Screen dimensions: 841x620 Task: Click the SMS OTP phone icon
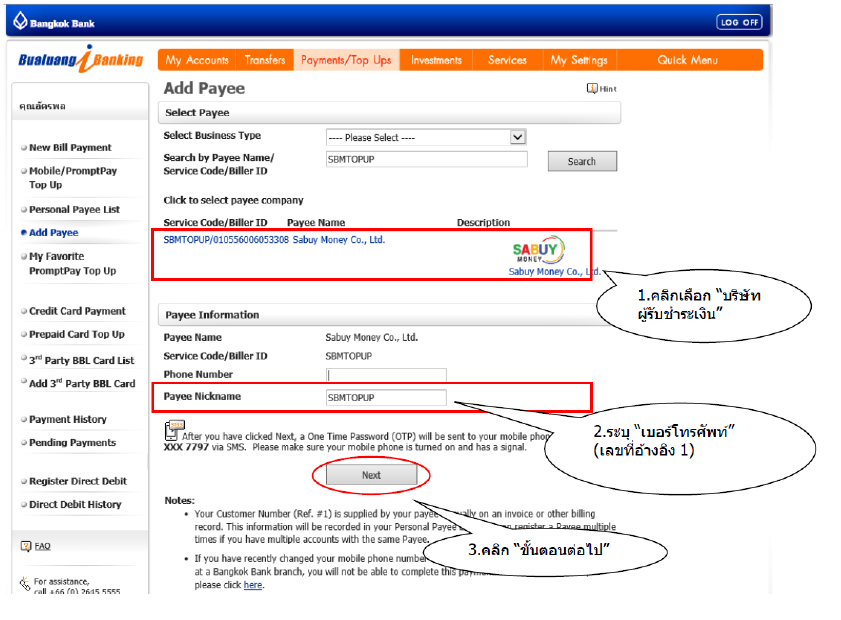174,431
